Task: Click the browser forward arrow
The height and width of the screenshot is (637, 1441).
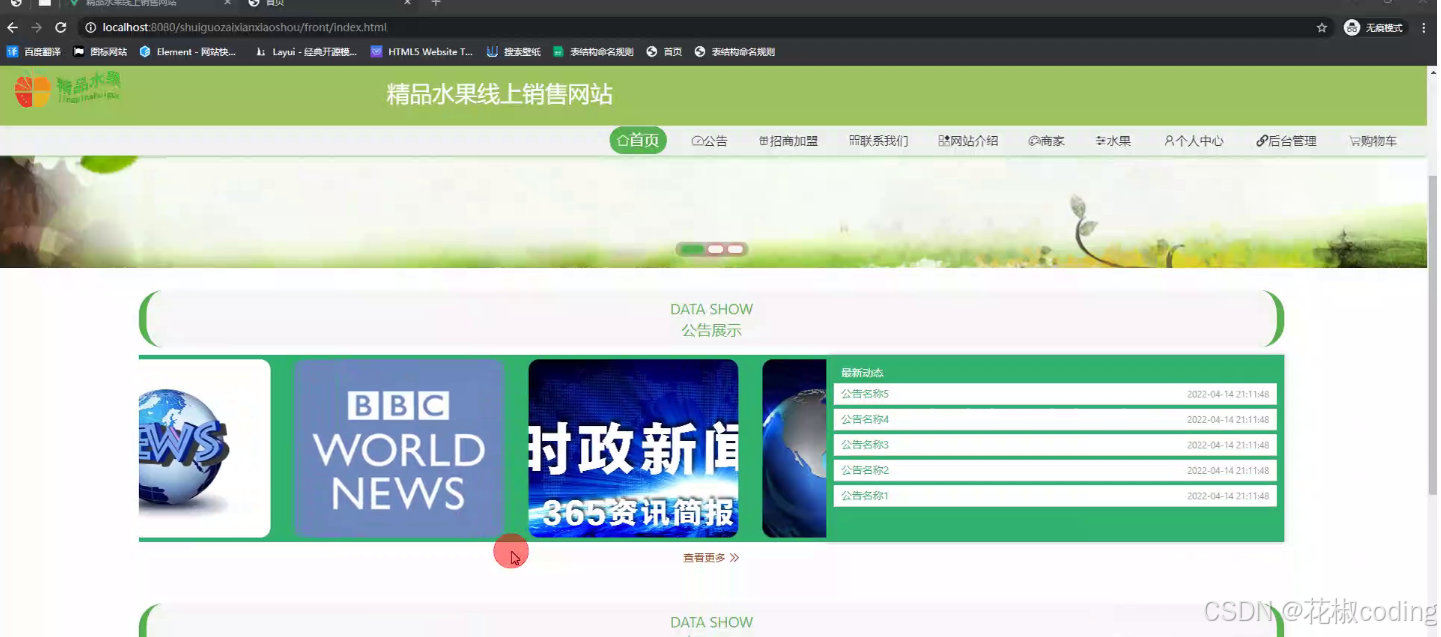Action: (x=36, y=28)
